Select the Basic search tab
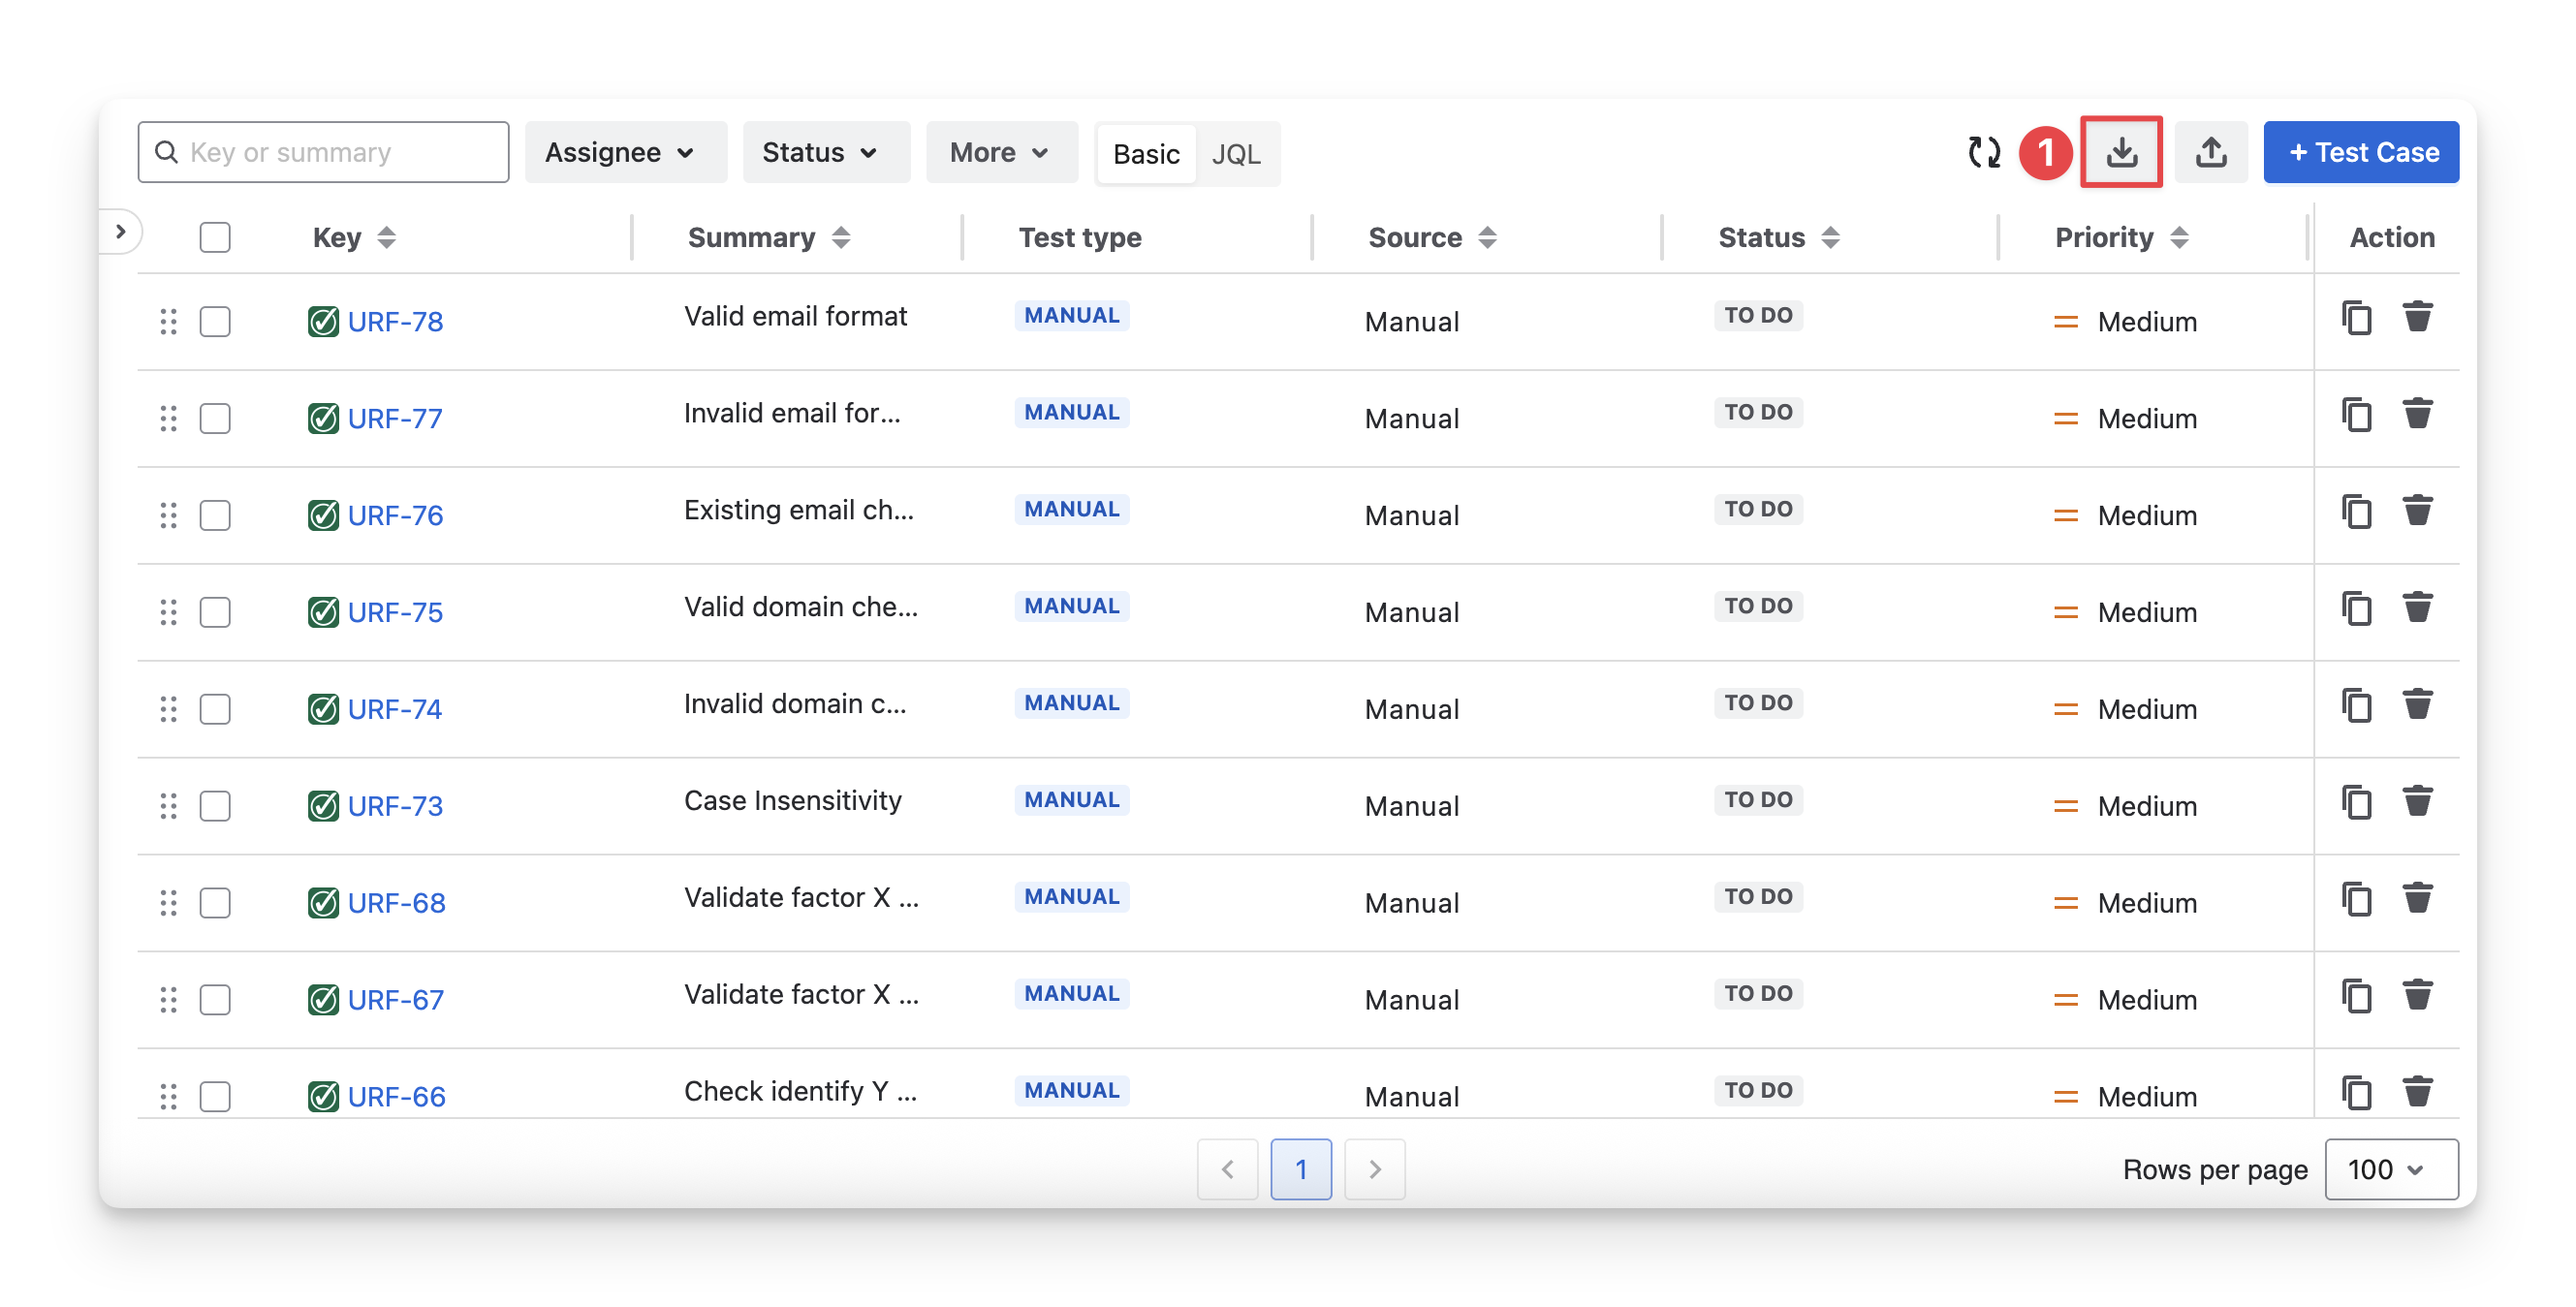 1146,154
